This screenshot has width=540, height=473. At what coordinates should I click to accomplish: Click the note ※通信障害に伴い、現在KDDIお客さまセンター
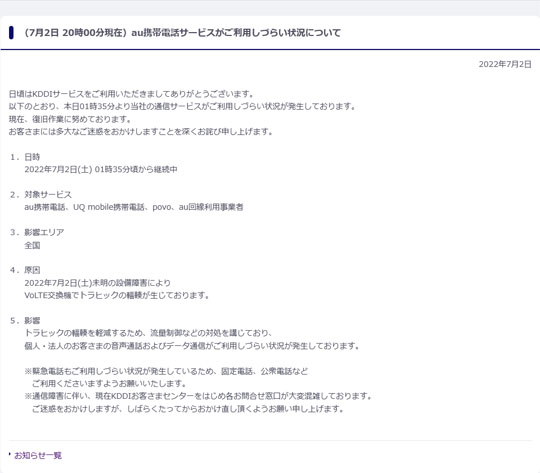(x=198, y=396)
